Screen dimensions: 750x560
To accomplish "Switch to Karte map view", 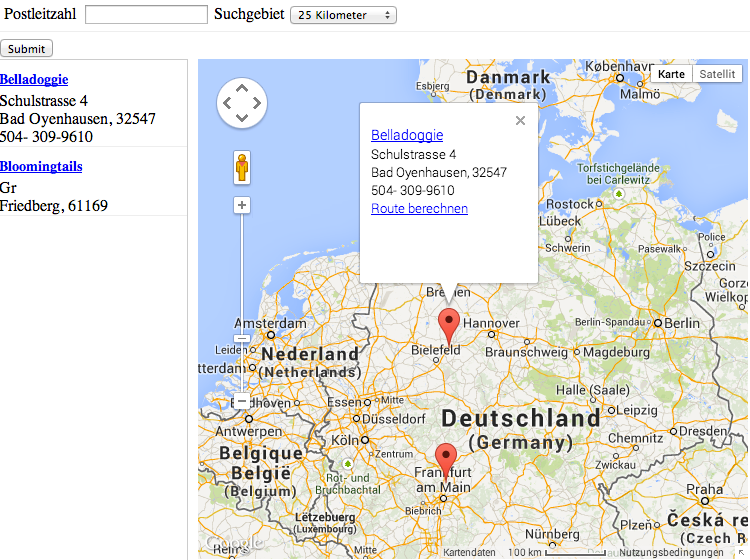I will click(x=671, y=74).
